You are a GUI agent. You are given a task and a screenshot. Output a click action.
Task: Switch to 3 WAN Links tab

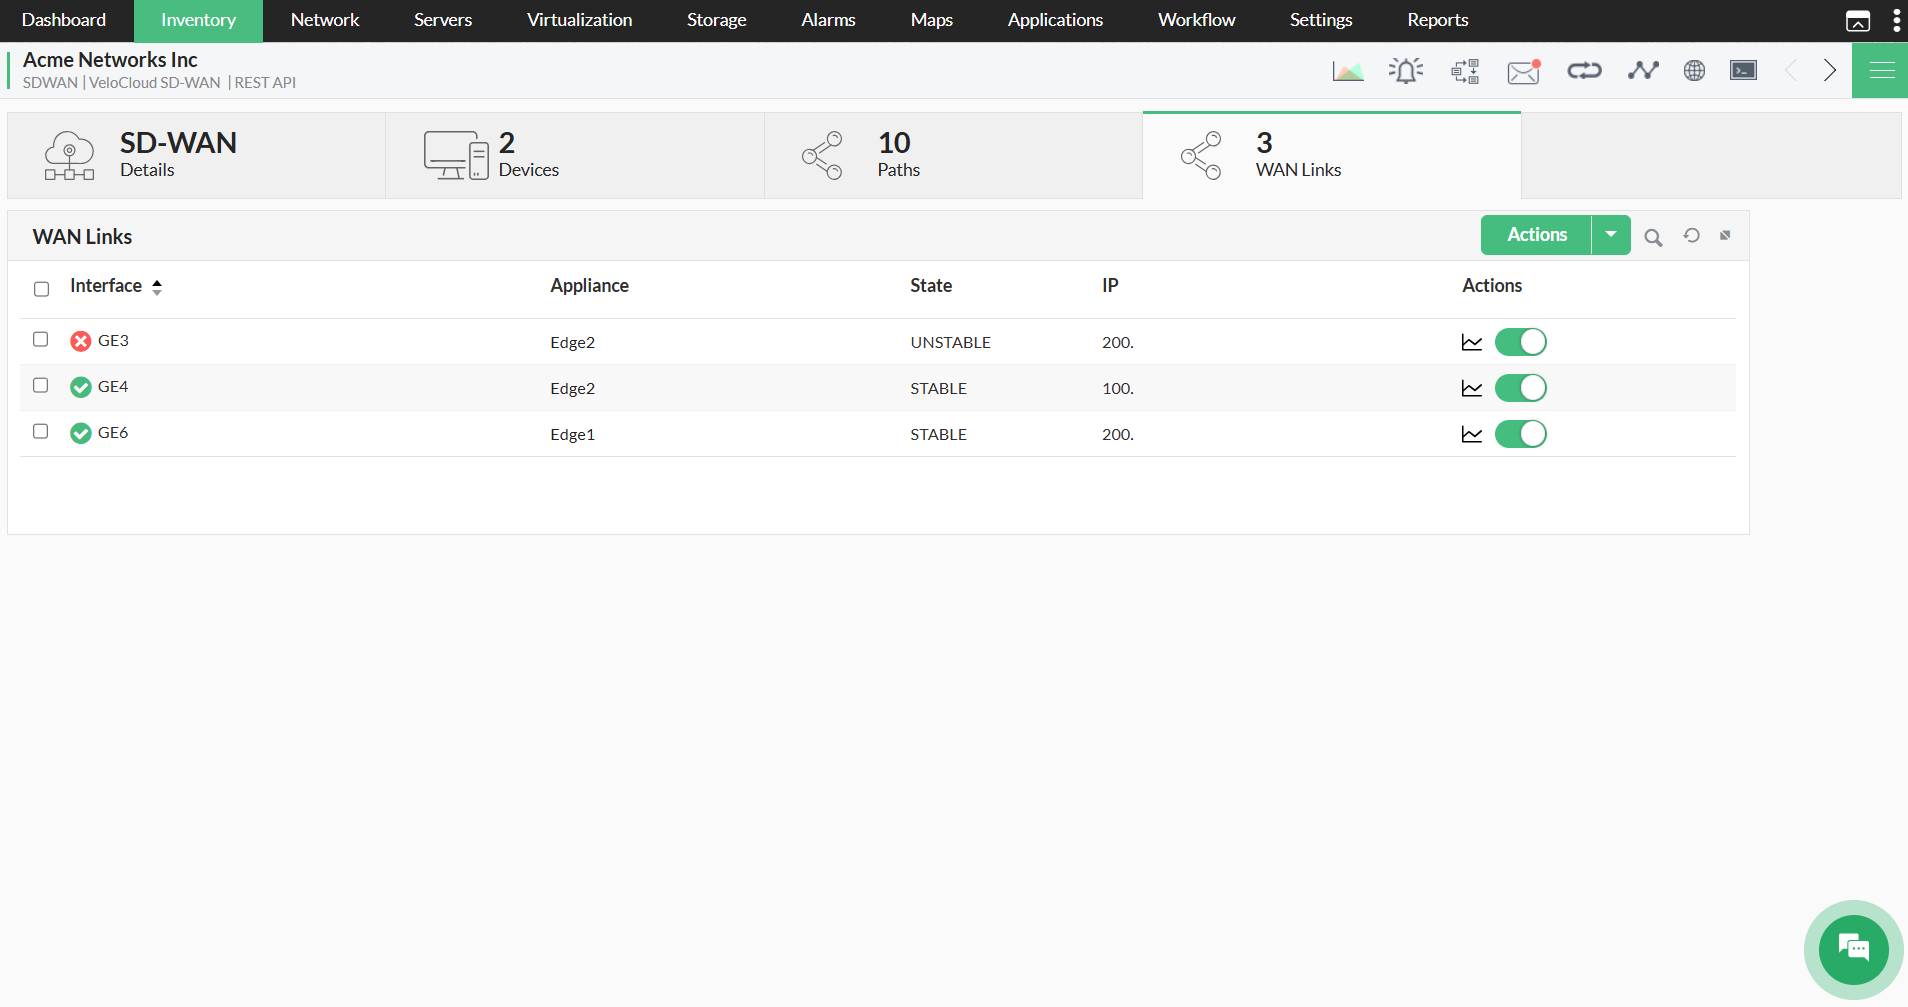1332,155
